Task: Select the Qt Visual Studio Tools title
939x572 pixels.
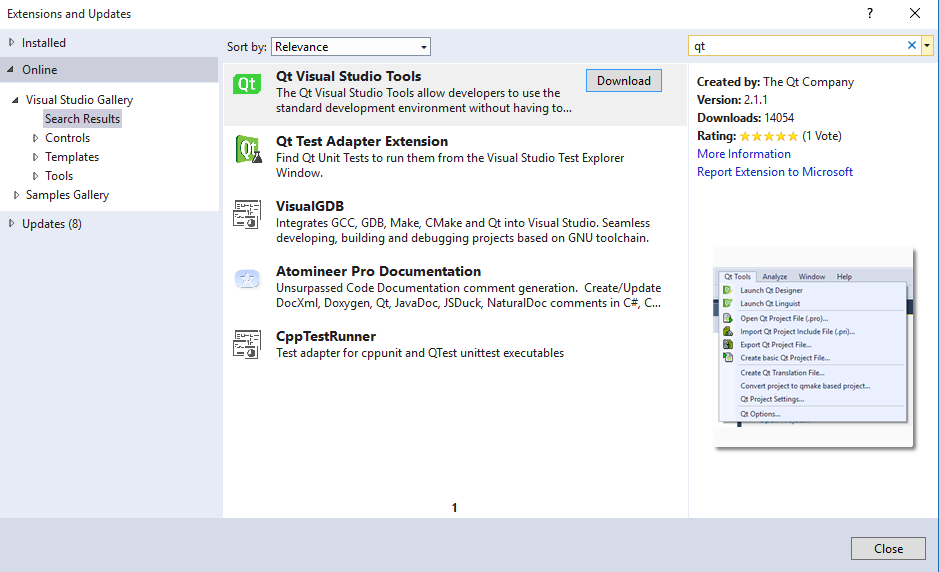Action: point(349,76)
